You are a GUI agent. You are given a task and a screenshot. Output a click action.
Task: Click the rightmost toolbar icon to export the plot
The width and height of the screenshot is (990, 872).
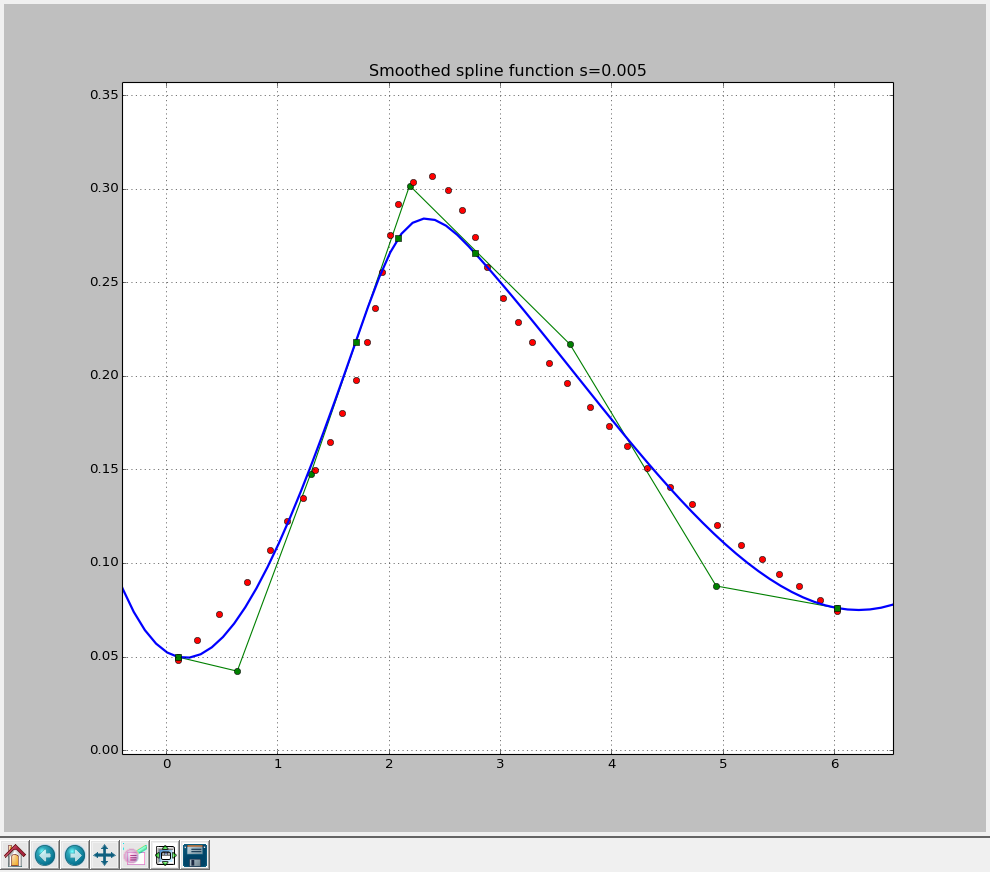pos(196,854)
